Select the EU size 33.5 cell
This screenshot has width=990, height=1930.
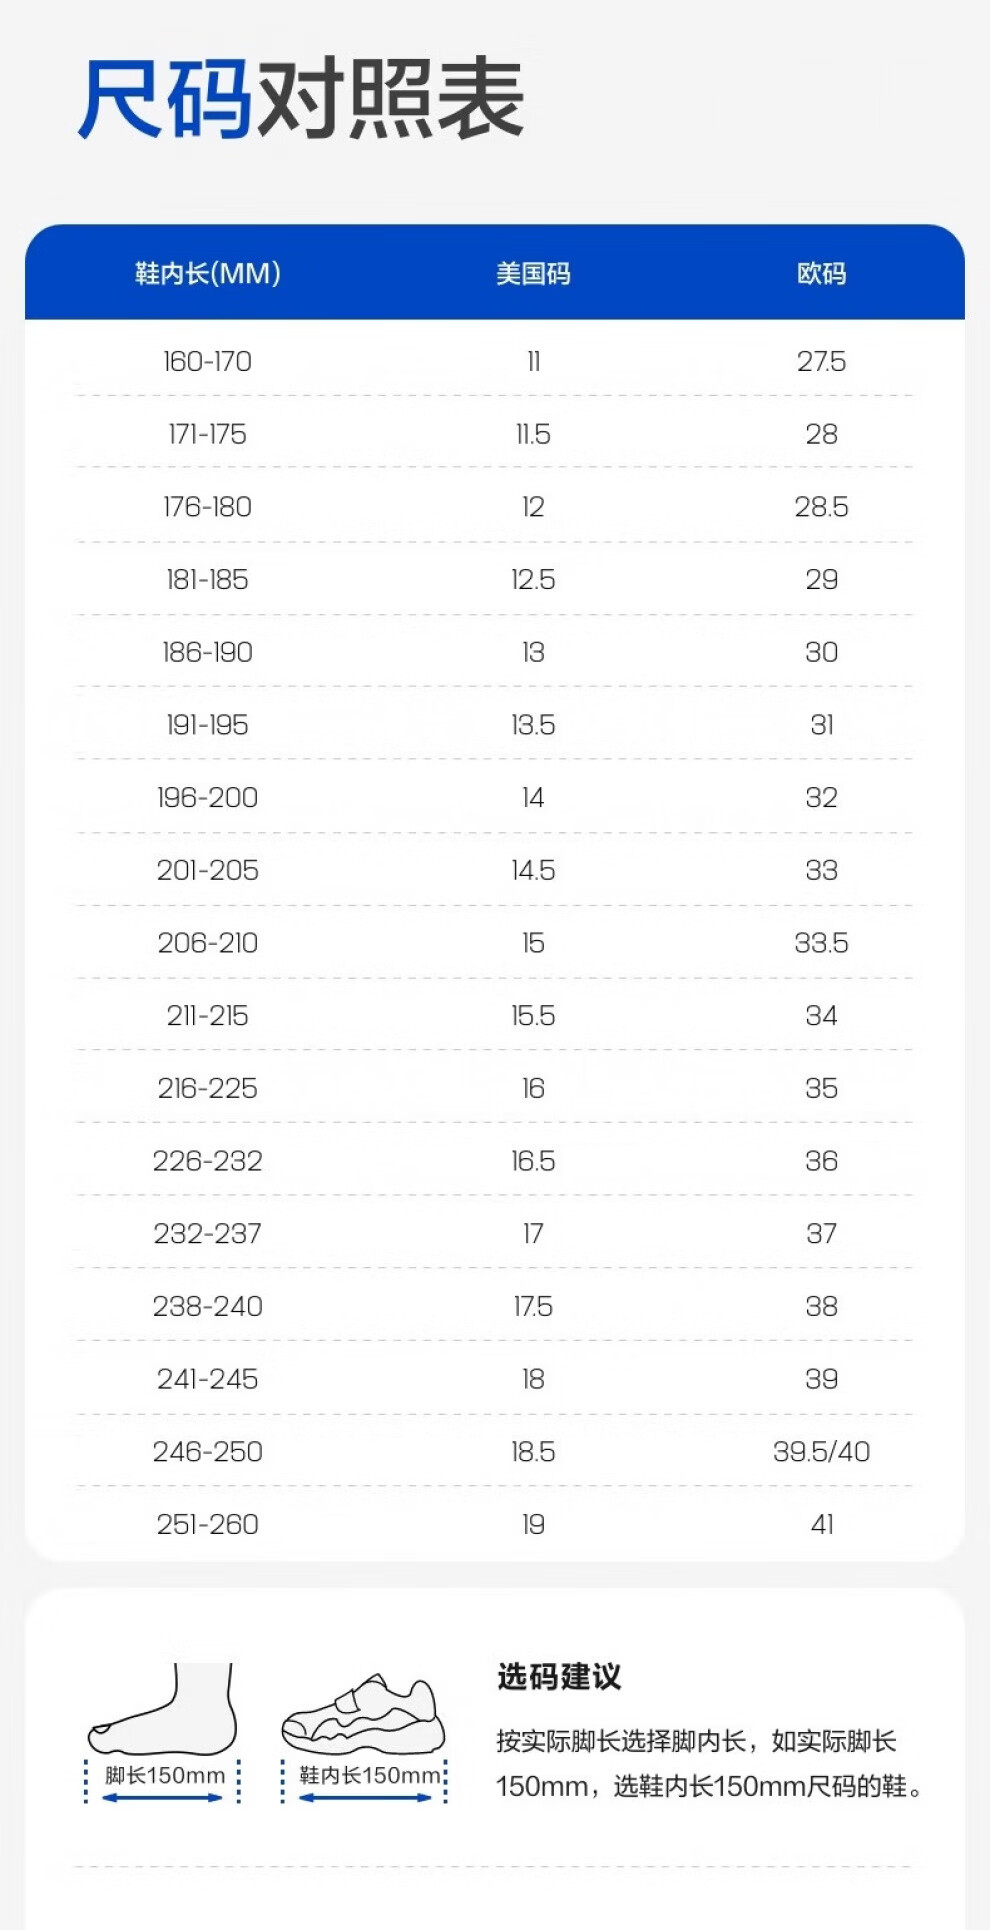coord(821,943)
